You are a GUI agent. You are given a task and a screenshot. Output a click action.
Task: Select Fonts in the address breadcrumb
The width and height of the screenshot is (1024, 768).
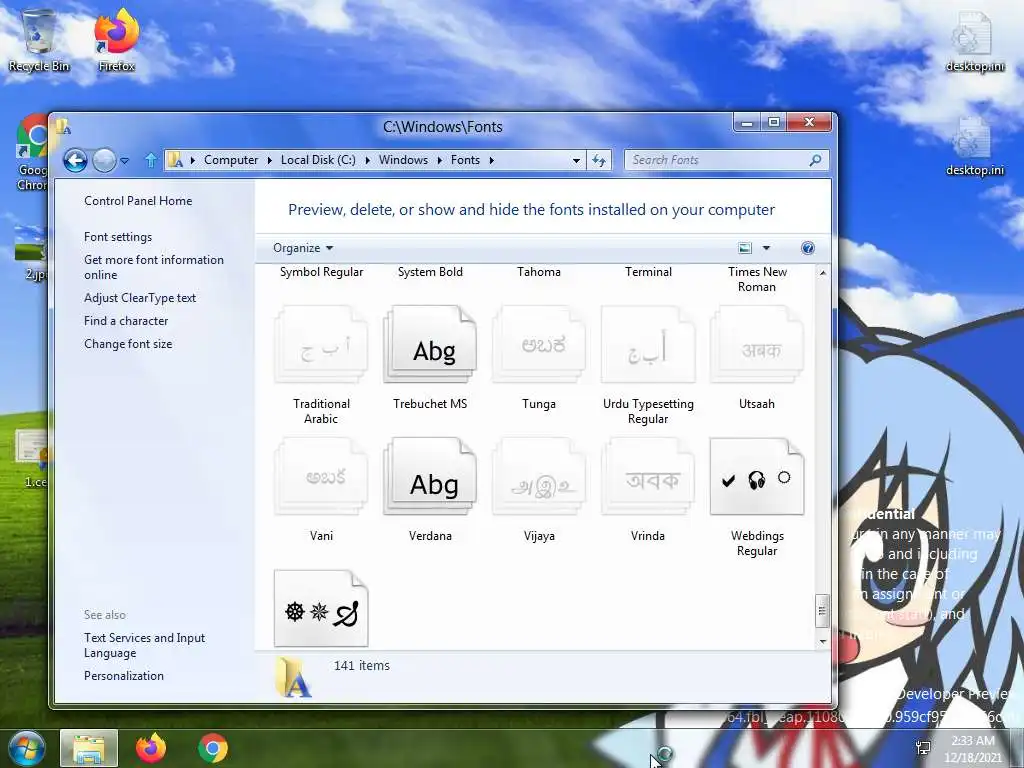pos(465,160)
